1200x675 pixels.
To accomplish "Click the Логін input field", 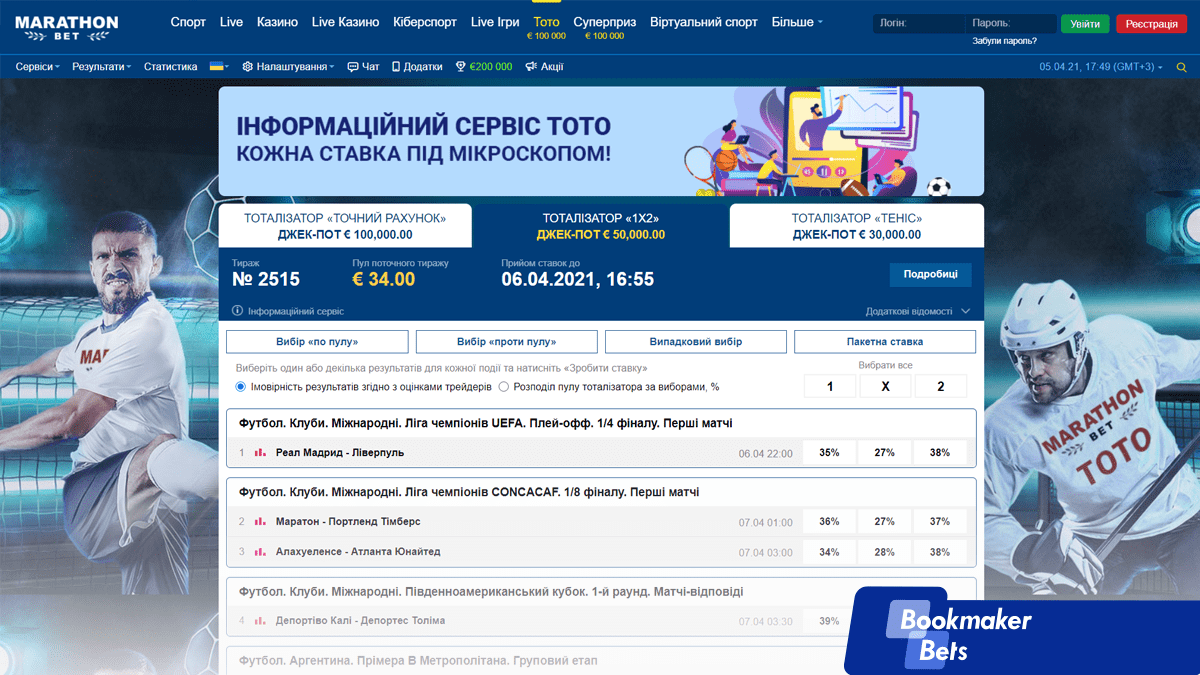I will click(918, 24).
